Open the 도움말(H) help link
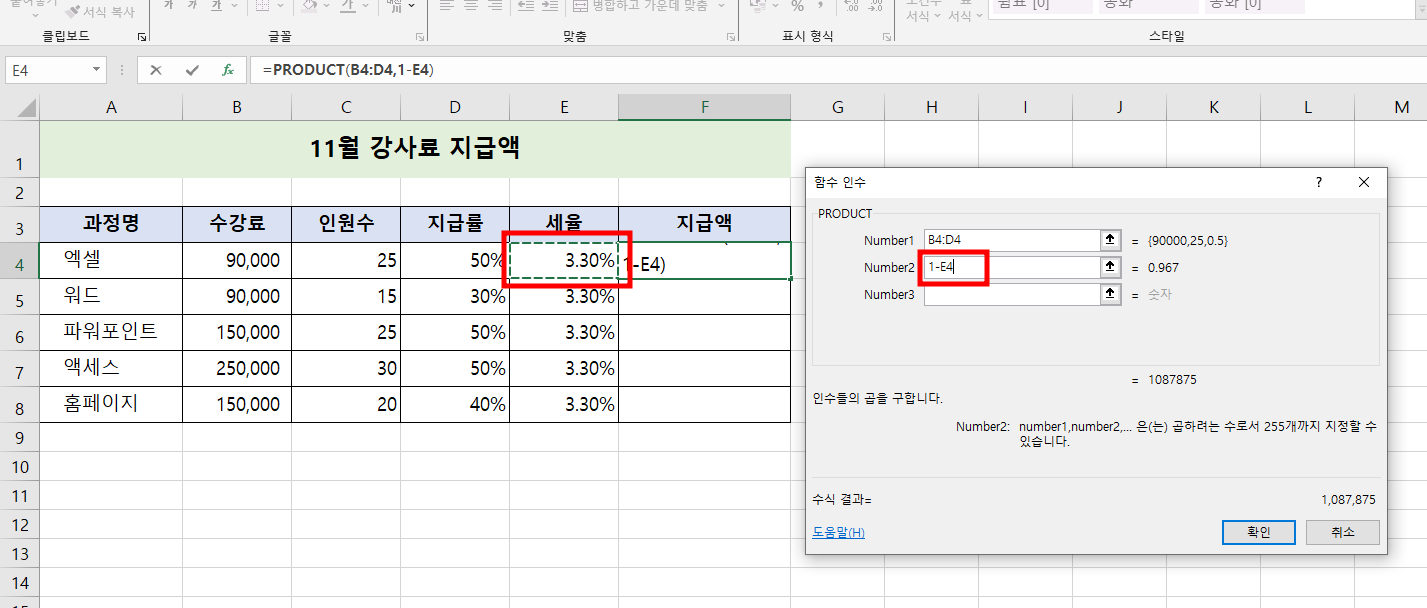 pyautogui.click(x=840, y=532)
